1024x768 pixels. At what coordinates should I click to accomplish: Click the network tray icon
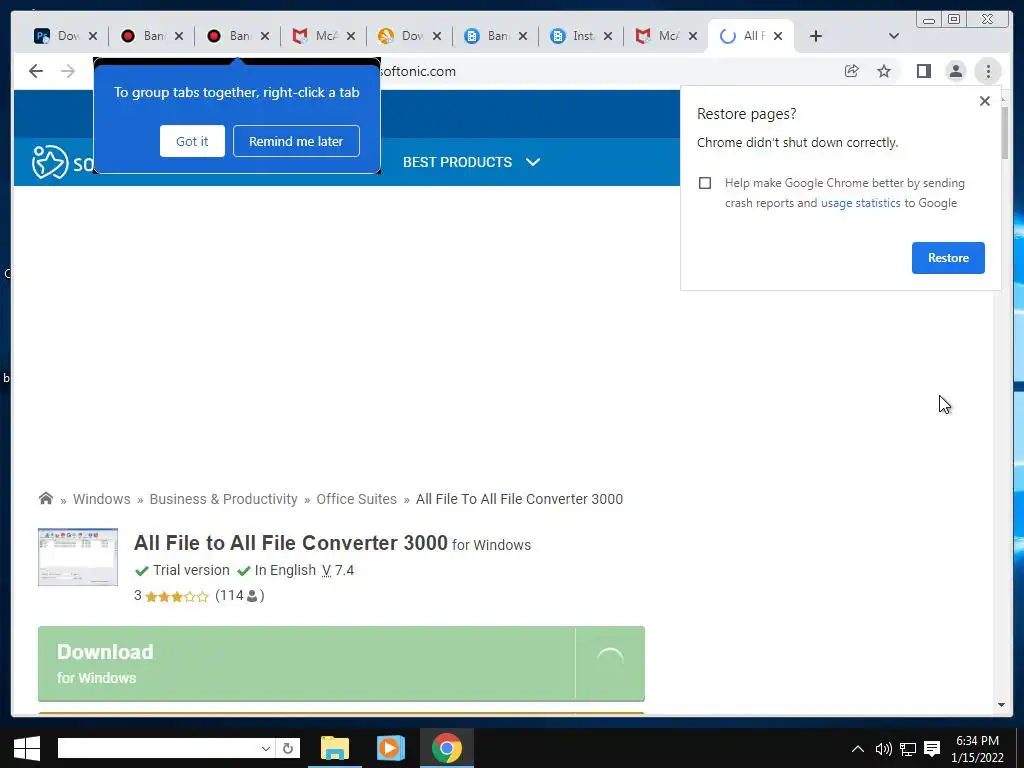tap(908, 748)
